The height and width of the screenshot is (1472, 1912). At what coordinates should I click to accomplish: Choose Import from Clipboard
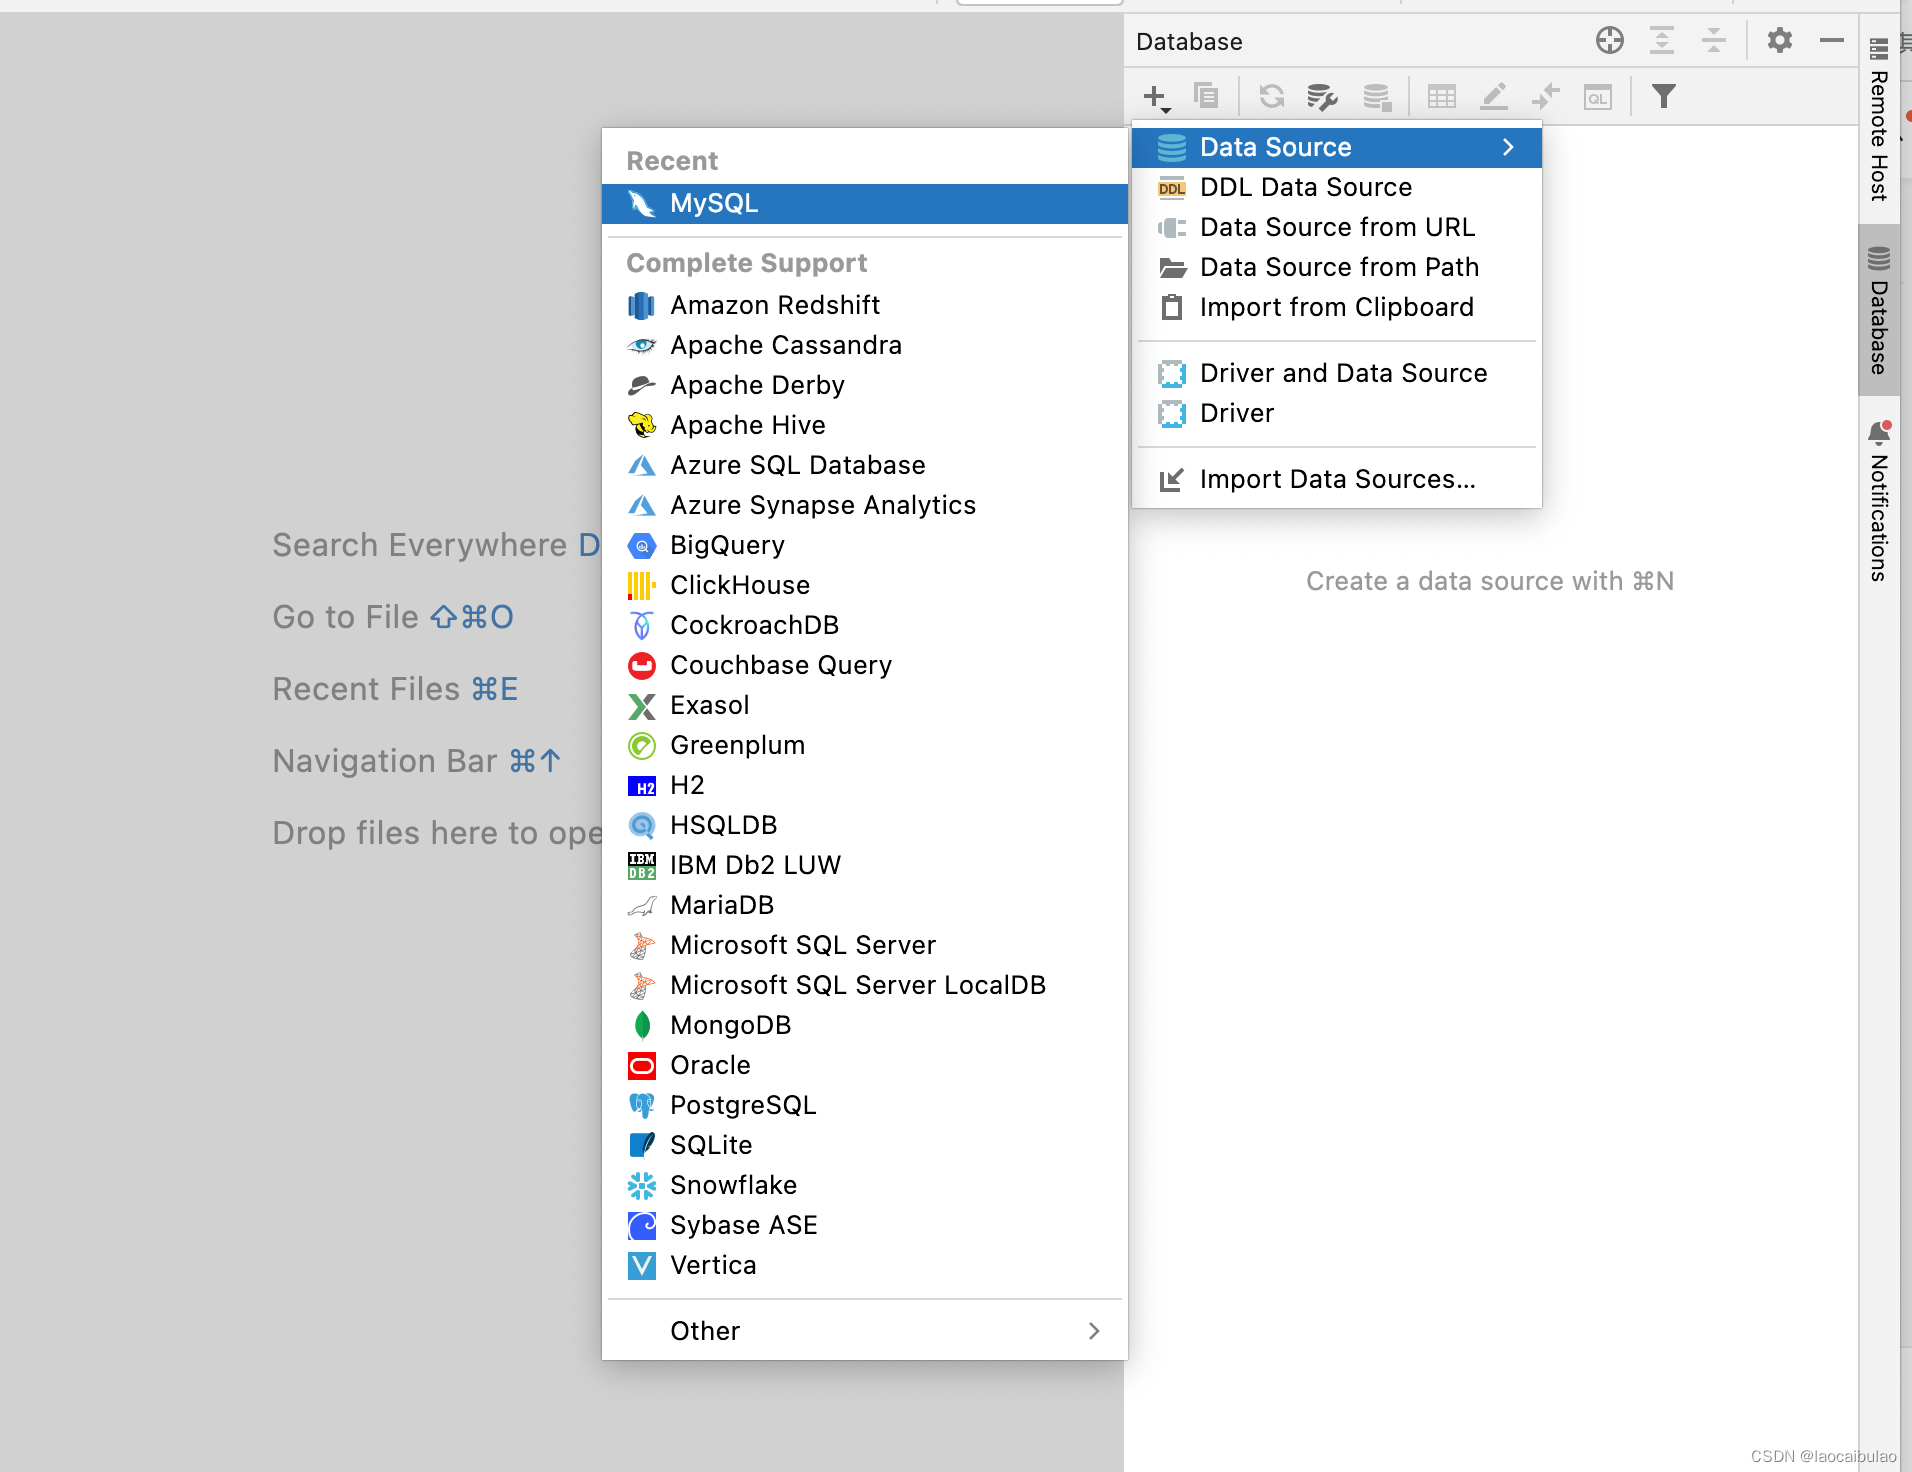(1337, 307)
